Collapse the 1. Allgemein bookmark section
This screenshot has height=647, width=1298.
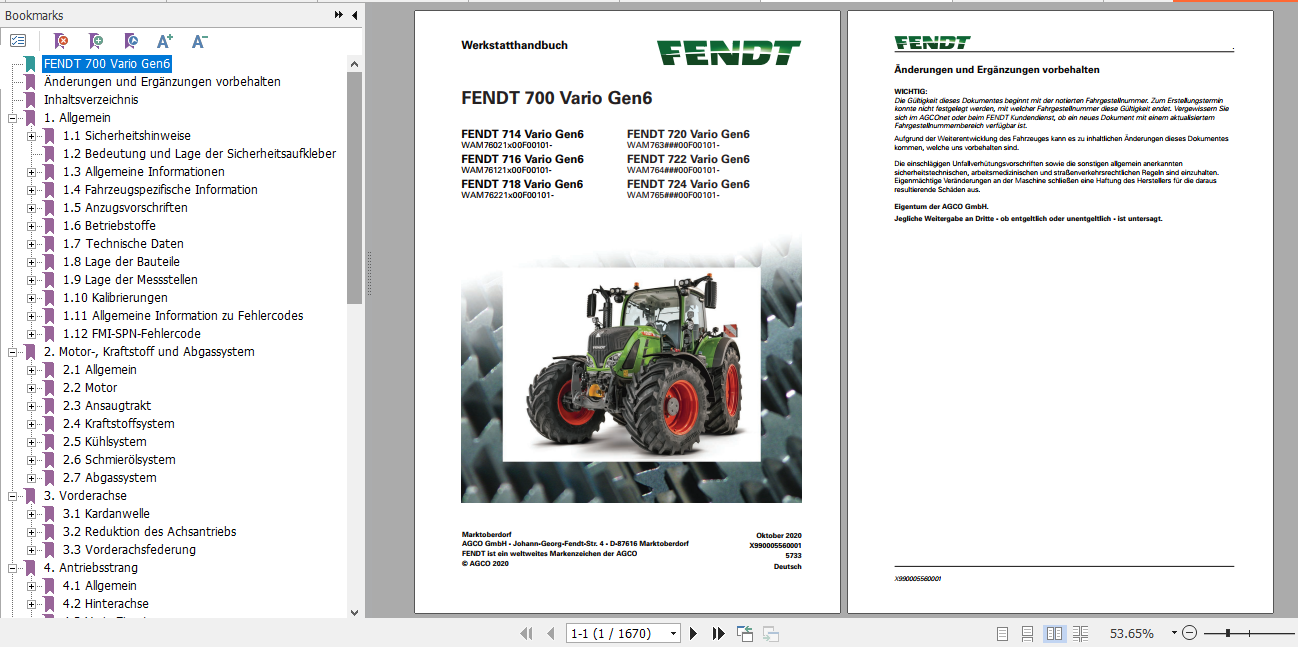pyautogui.click(x=13, y=118)
